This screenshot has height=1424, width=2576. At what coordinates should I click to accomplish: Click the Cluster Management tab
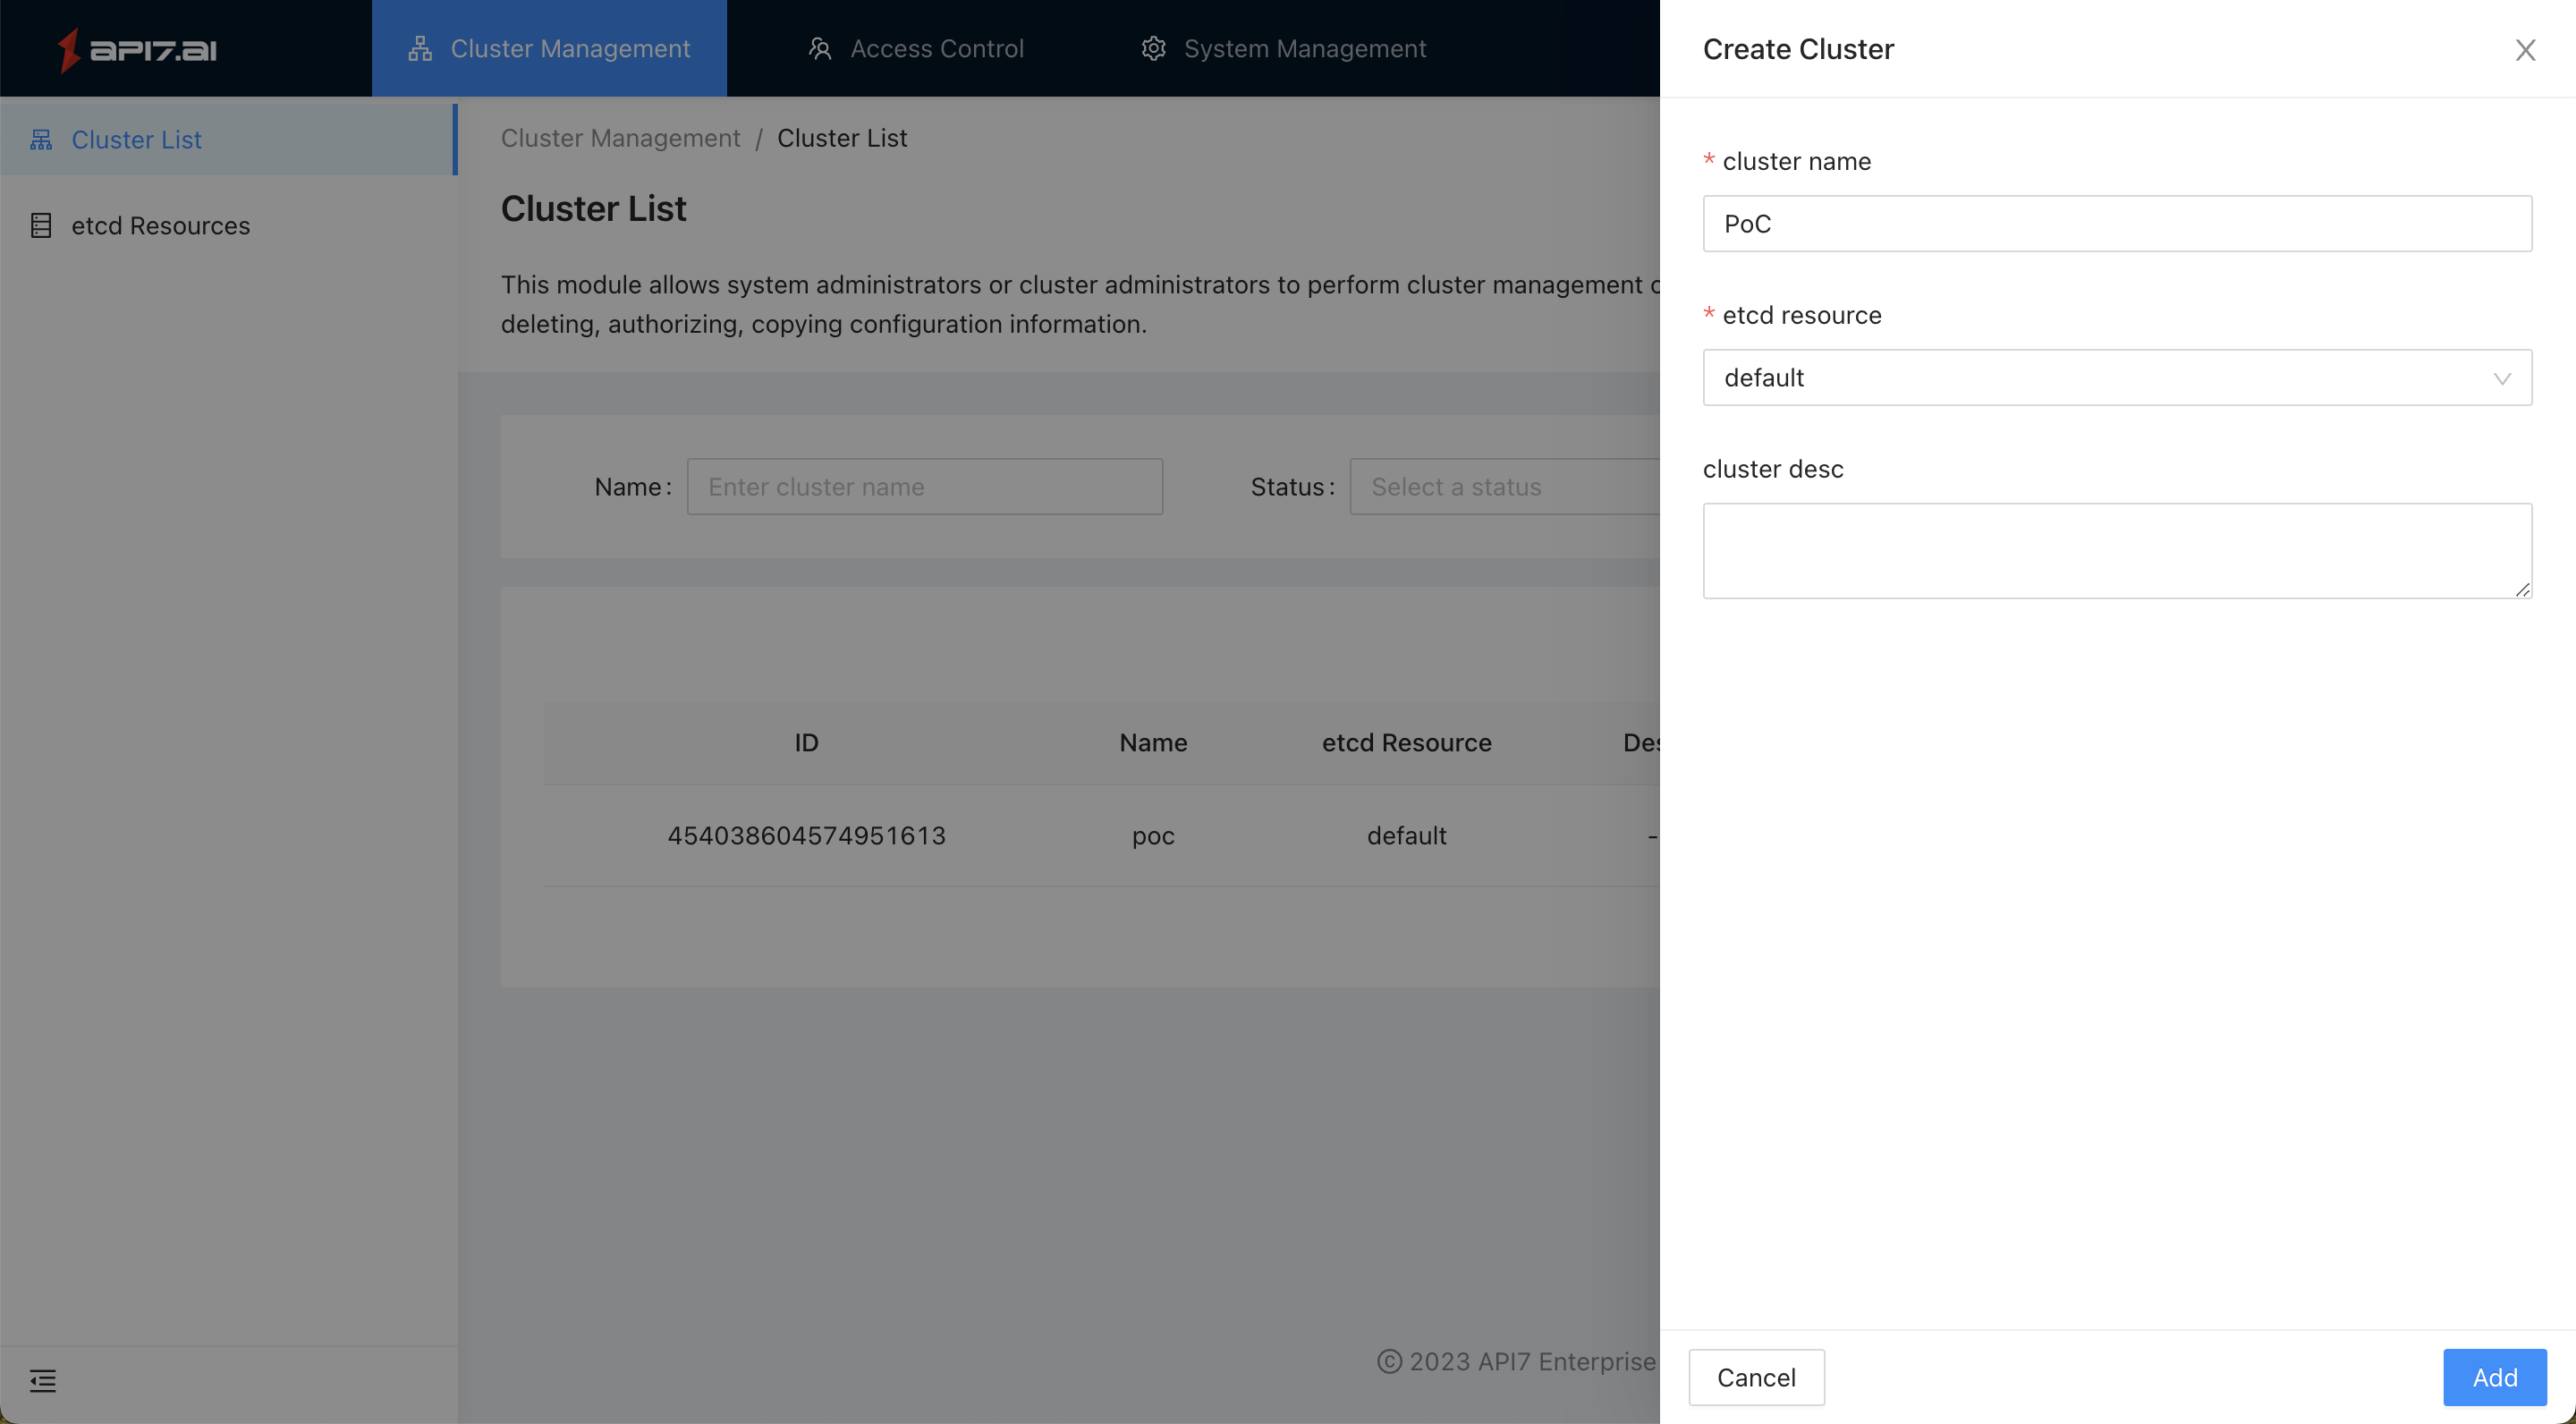pos(549,47)
